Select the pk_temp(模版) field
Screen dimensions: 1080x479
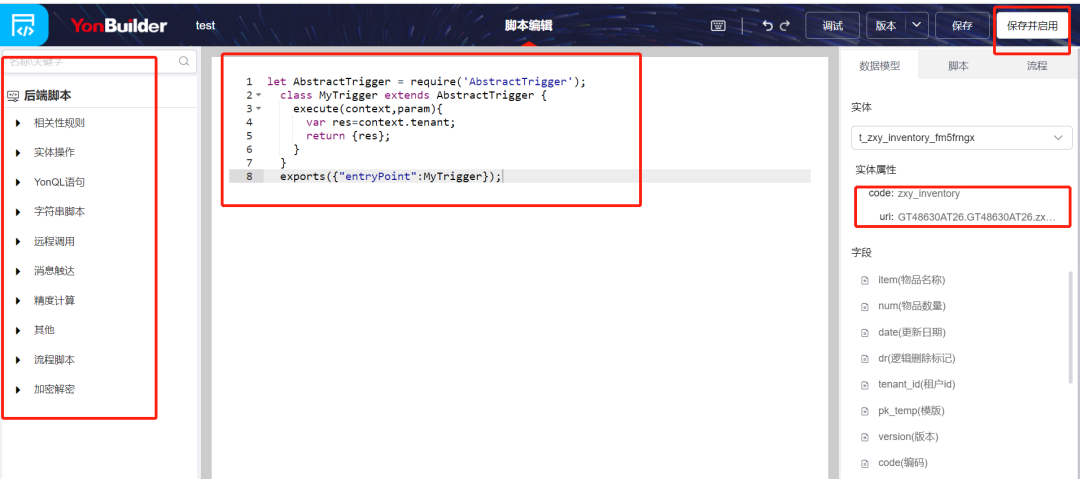coord(911,411)
